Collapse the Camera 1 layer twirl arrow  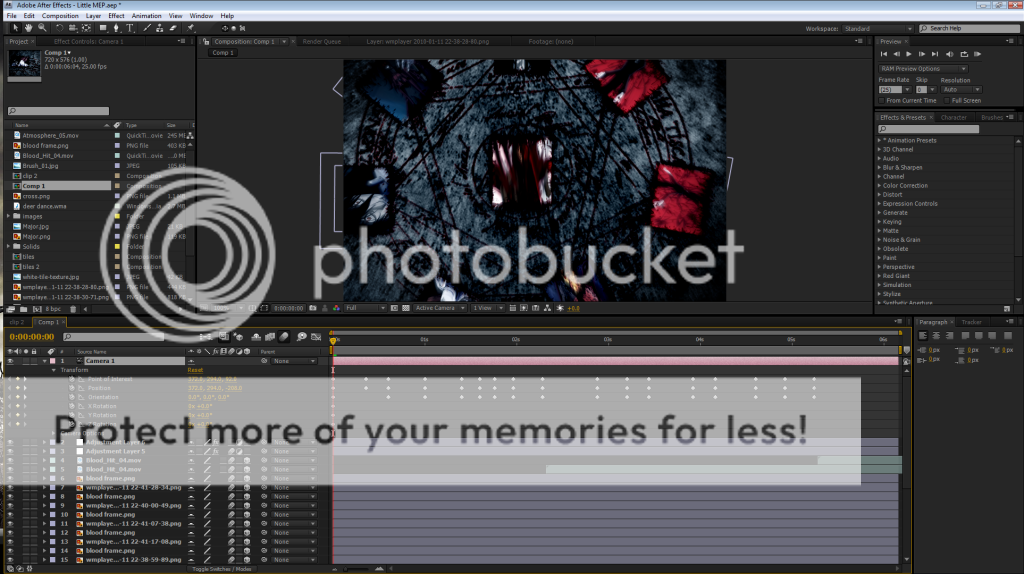coord(45,361)
